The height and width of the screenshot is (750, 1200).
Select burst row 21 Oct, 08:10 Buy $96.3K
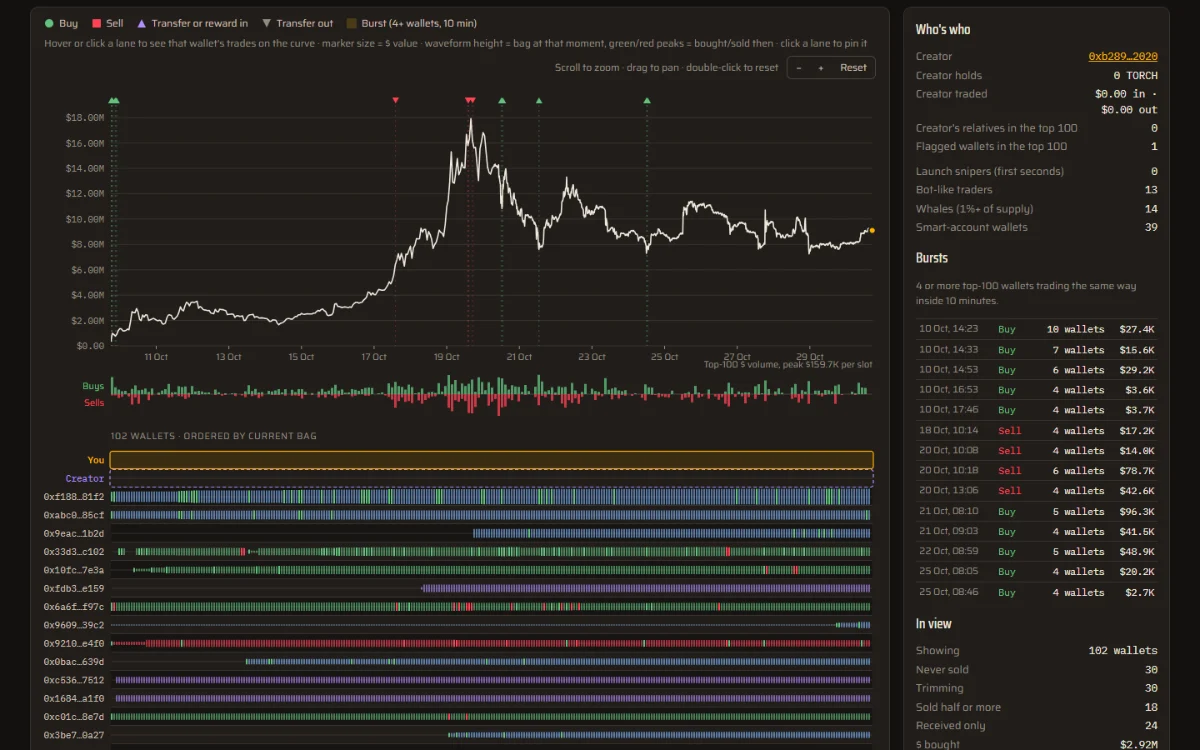(x=1036, y=511)
